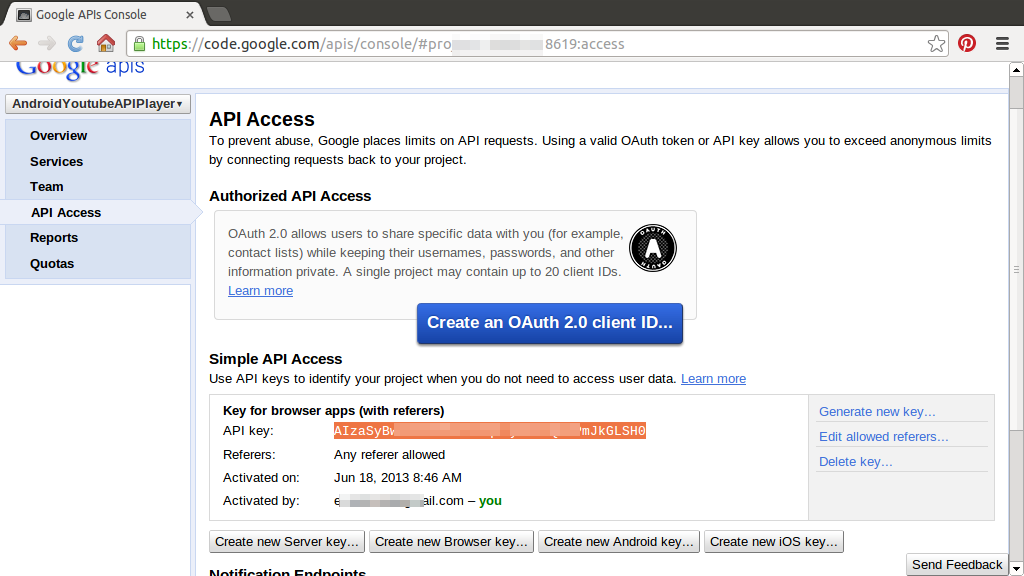The height and width of the screenshot is (576, 1024).
Task: Click the Send Feedback button
Action: point(956,564)
